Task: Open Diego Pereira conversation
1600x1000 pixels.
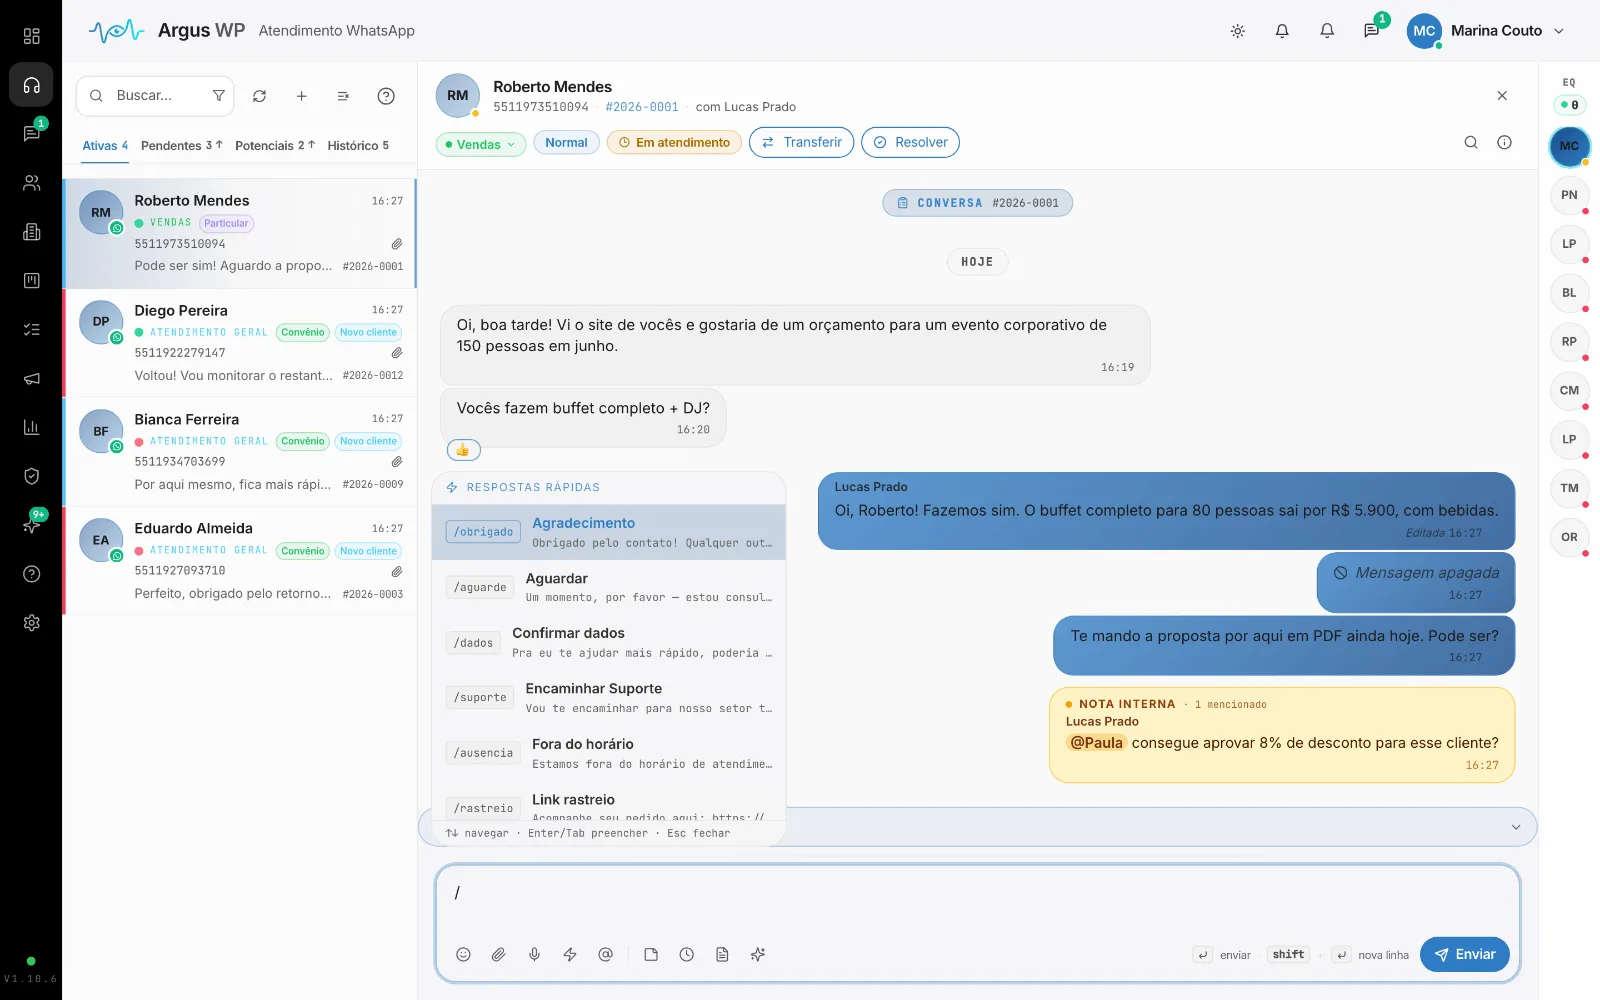Action: click(x=240, y=343)
